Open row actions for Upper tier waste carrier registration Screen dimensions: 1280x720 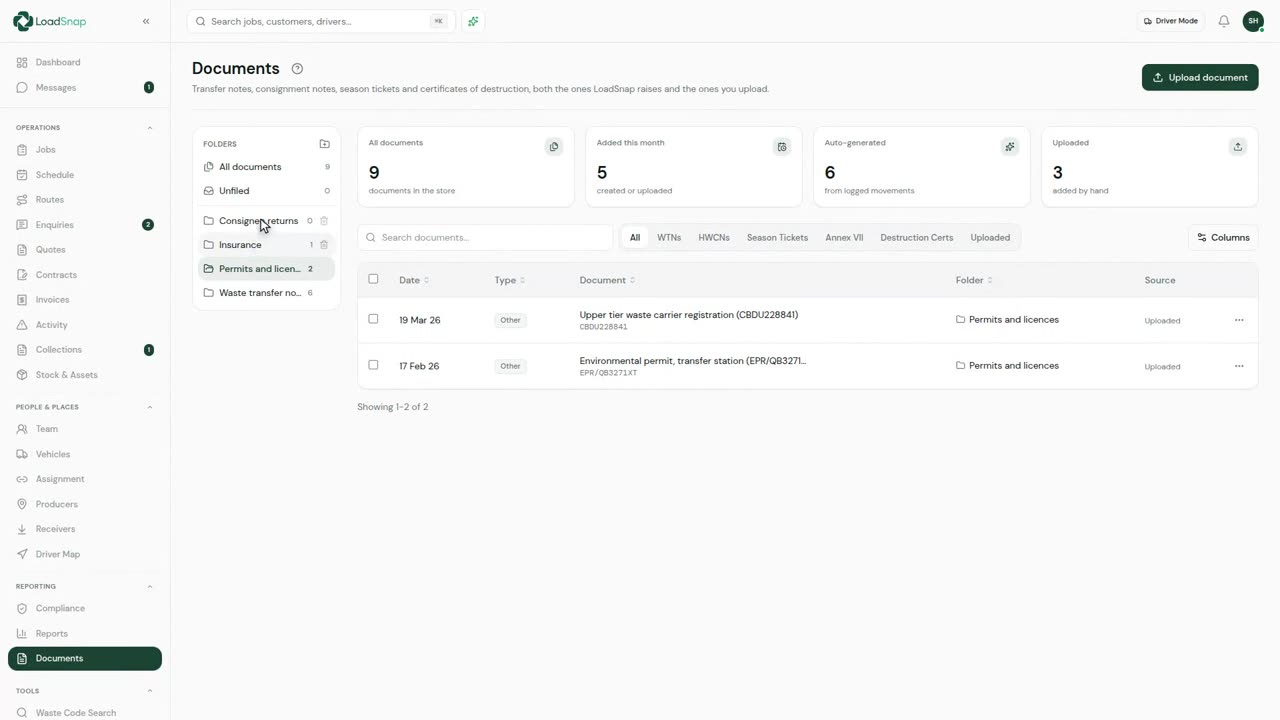click(1239, 320)
